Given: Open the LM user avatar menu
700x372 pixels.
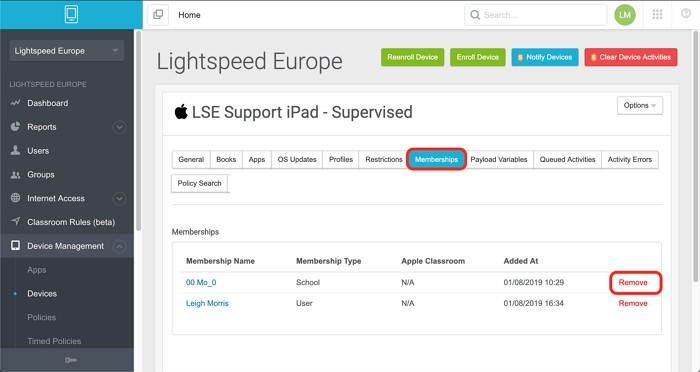Looking at the screenshot, I should (625, 15).
